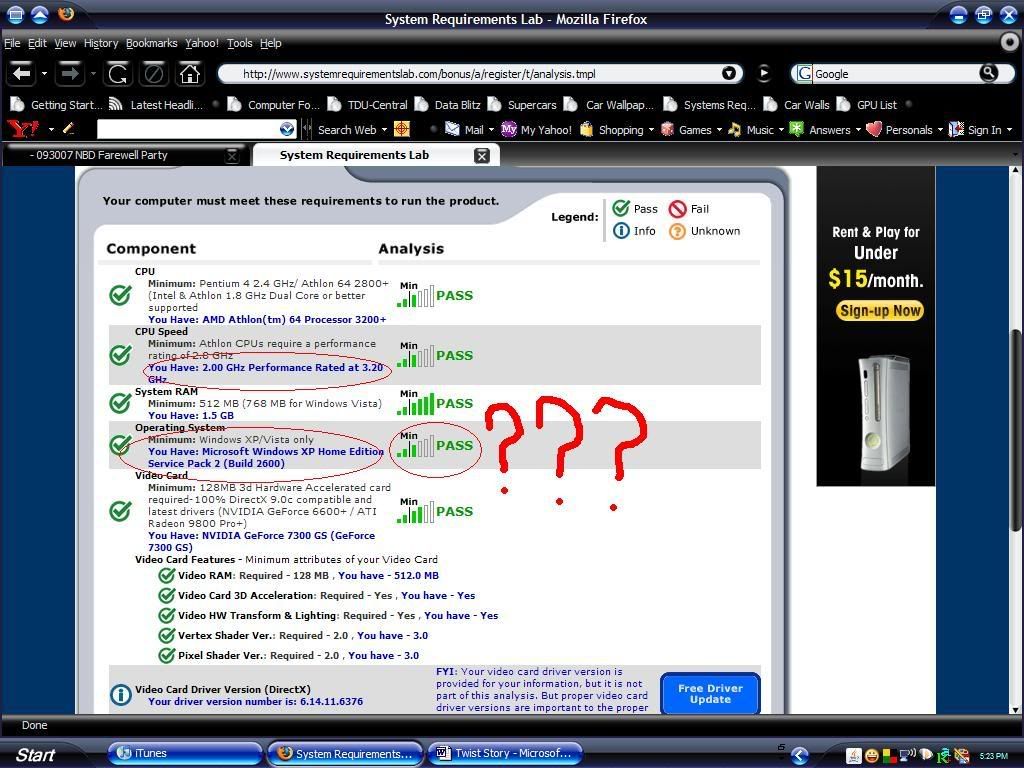Close the System Requirements Lab tab
The image size is (1024, 768).
tap(482, 155)
